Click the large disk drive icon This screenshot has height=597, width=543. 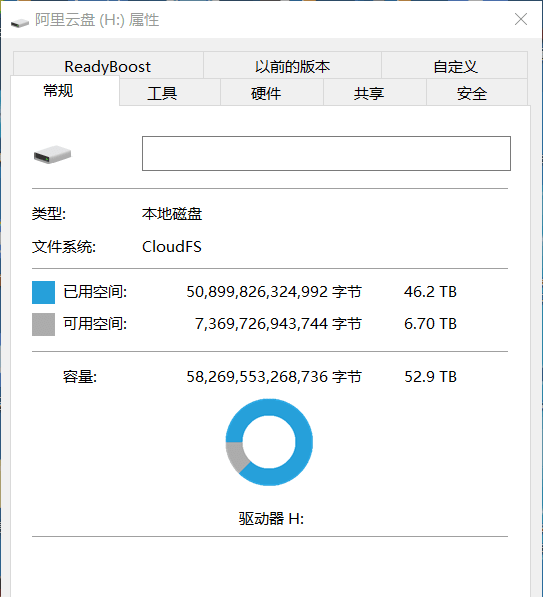tap(52, 154)
